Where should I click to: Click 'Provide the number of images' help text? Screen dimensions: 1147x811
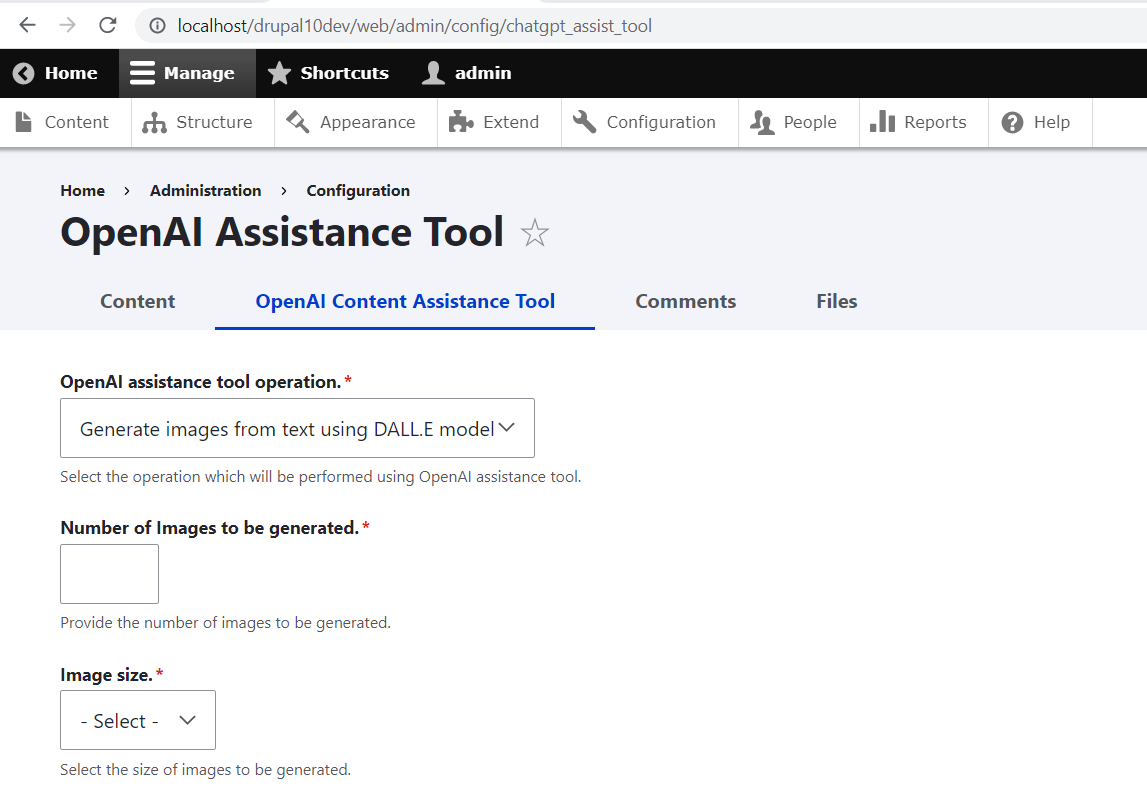pyautogui.click(x=225, y=623)
